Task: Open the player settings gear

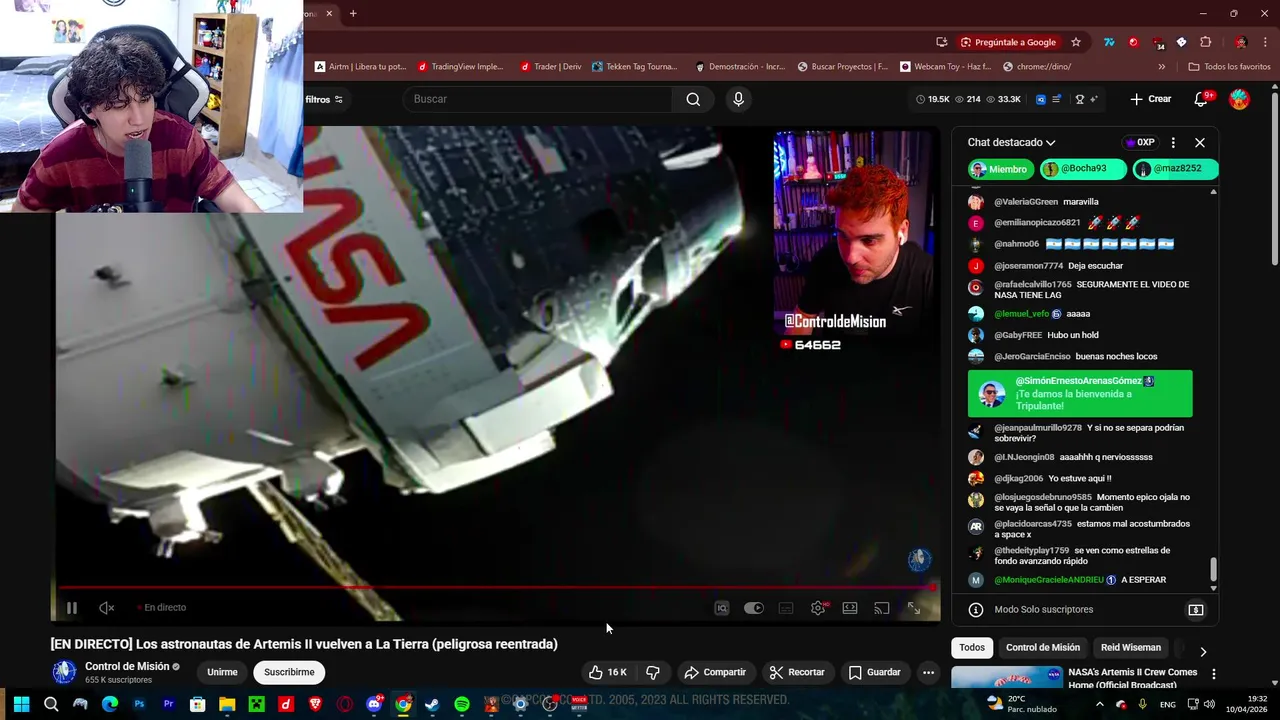Action: coord(818,608)
